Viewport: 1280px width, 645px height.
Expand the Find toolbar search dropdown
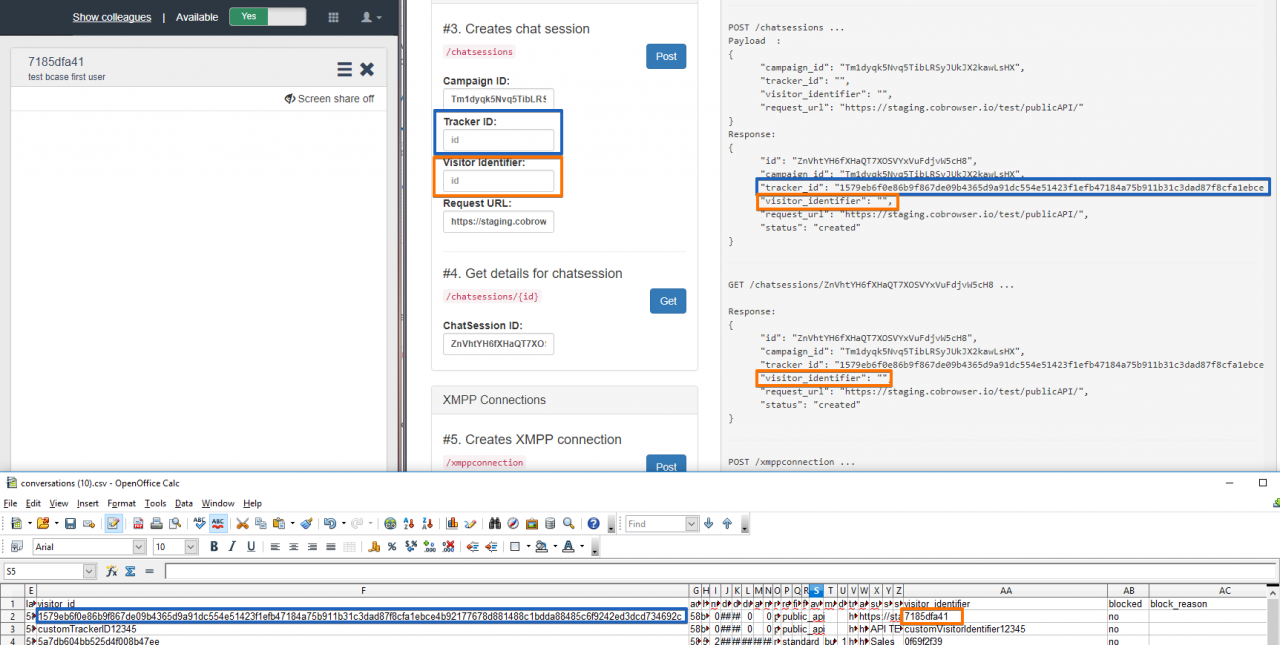coord(692,523)
